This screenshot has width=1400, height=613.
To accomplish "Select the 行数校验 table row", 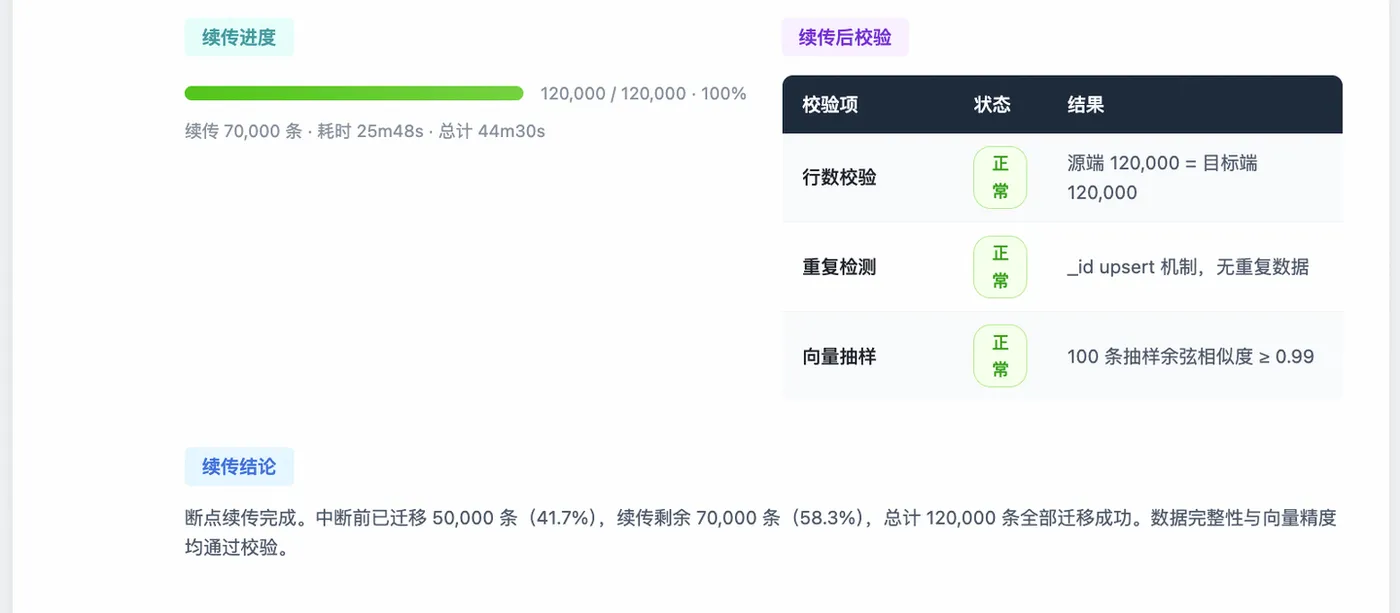I will [1062, 178].
